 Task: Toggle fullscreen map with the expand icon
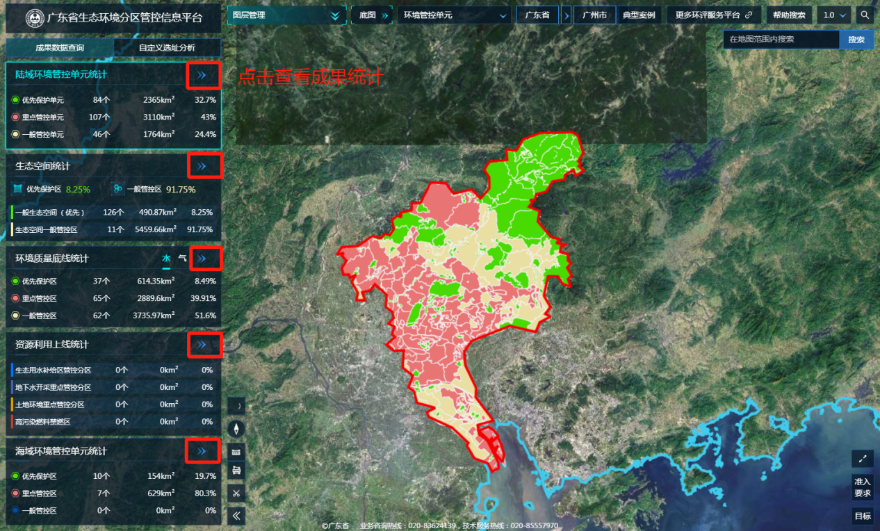pyautogui.click(x=862, y=458)
